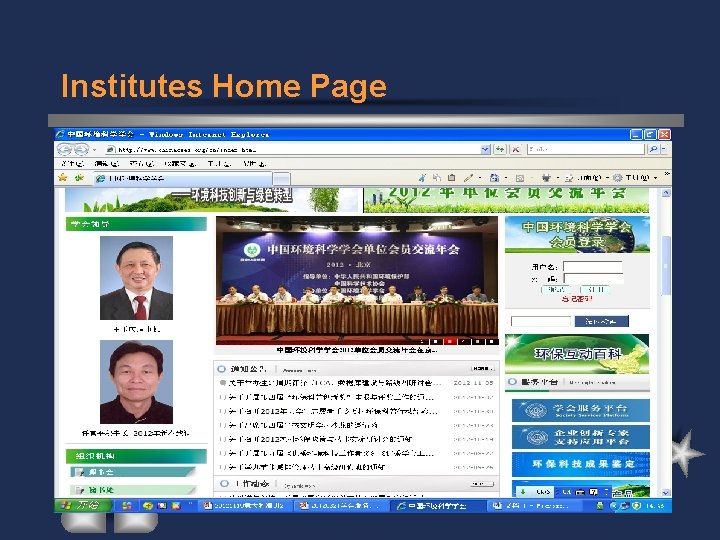Click the right reset button in login box
Viewport: 720px width, 540px height.
pos(595,289)
